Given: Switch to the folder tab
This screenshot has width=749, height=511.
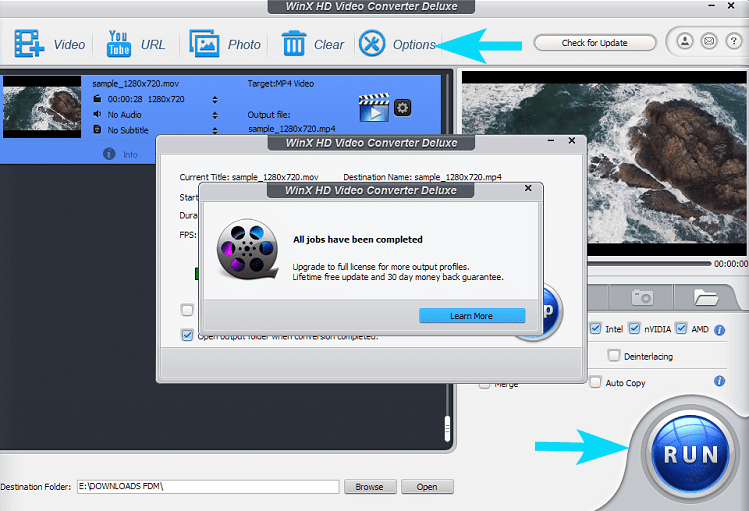Looking at the screenshot, I should [x=708, y=297].
